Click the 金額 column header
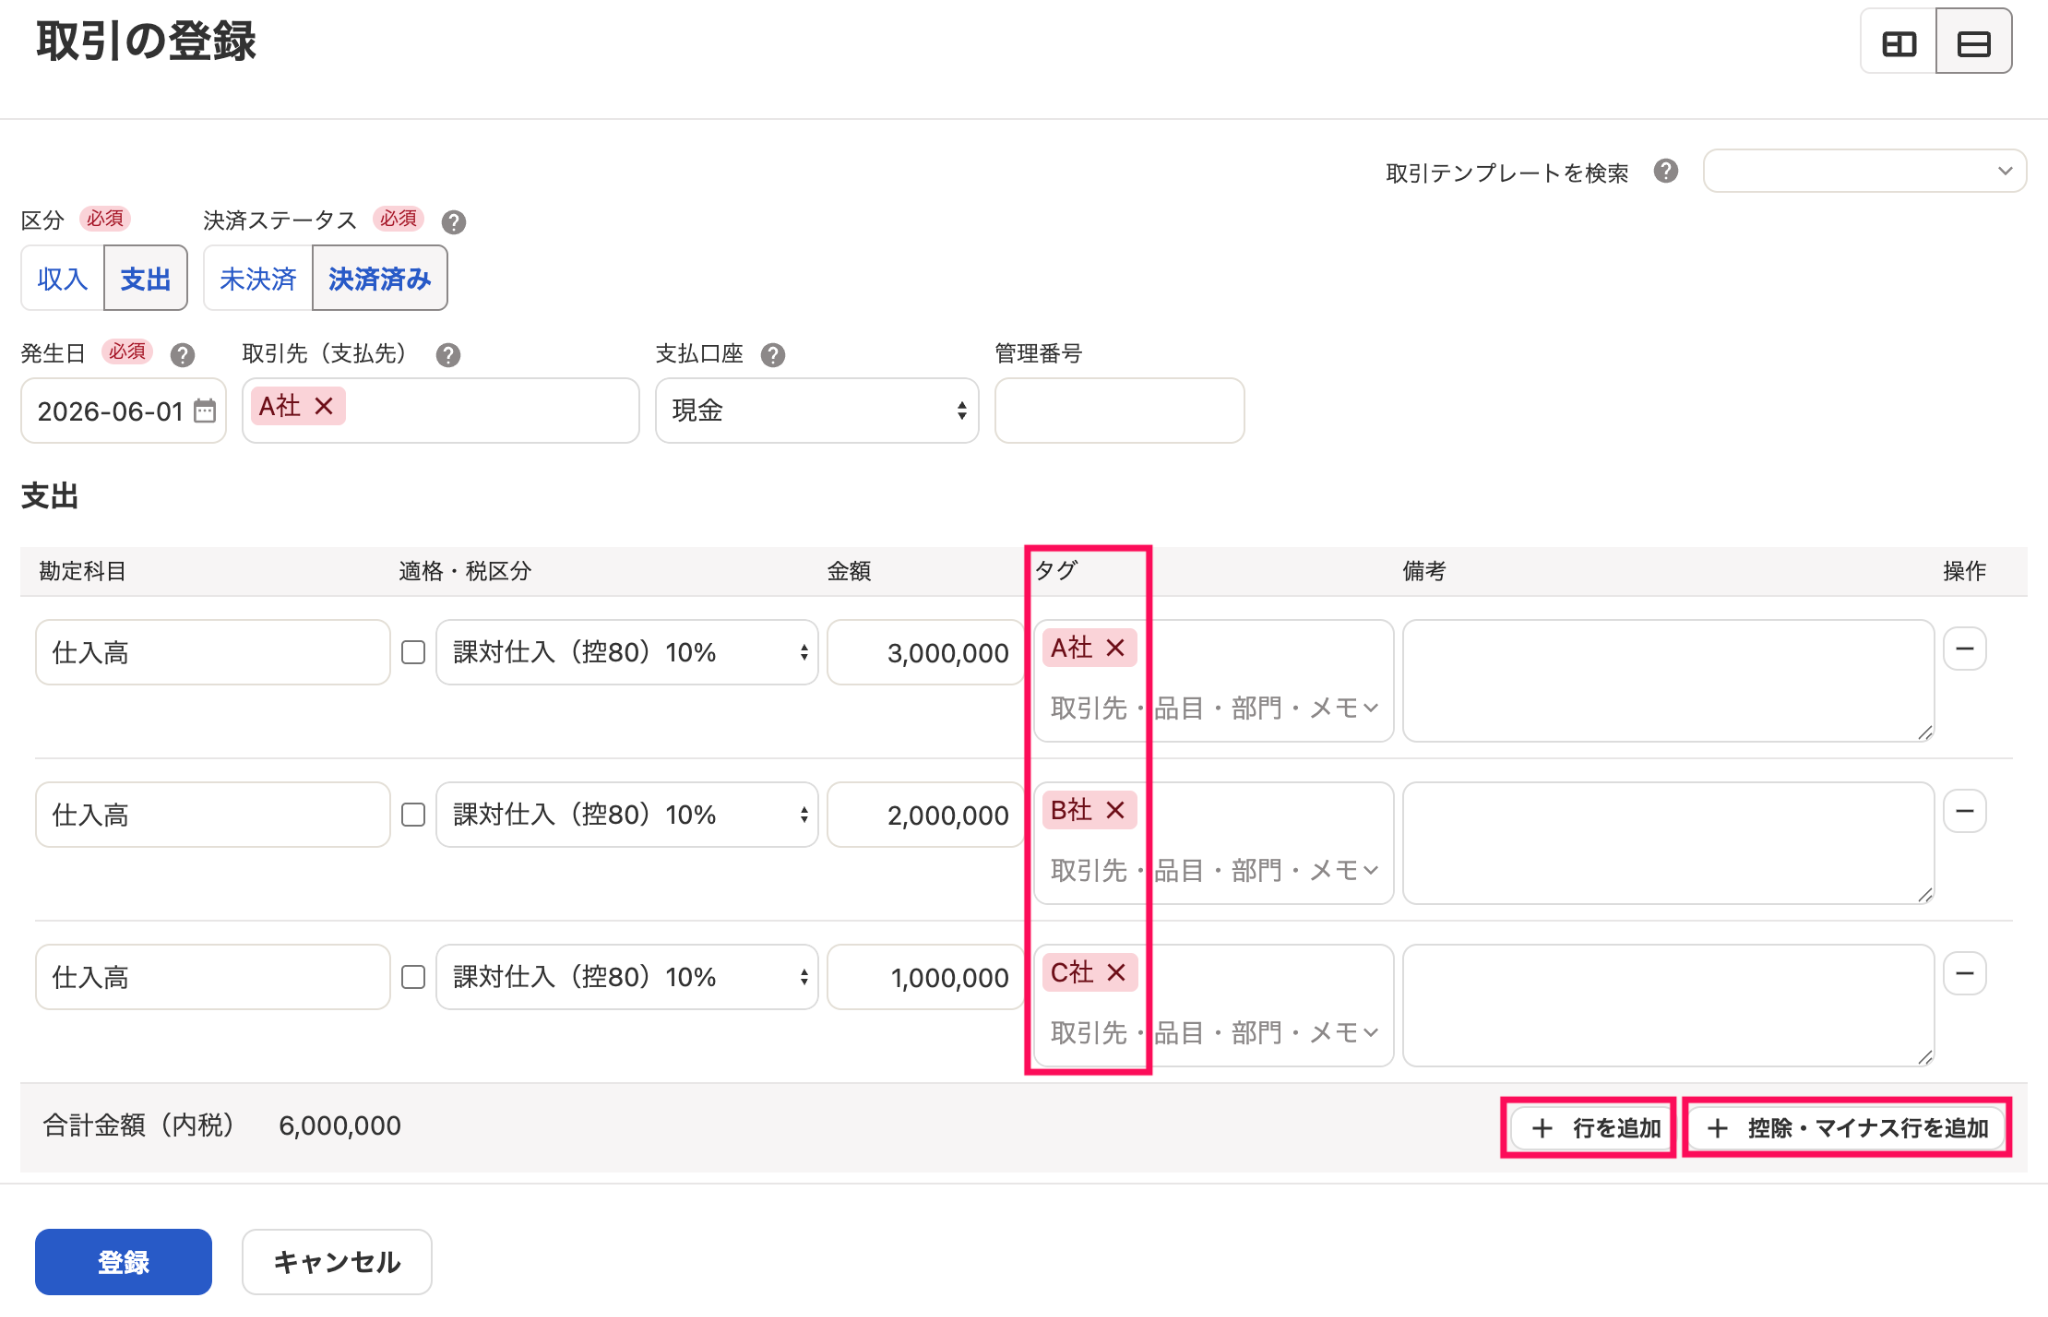The height and width of the screenshot is (1317, 2048). tap(849, 570)
